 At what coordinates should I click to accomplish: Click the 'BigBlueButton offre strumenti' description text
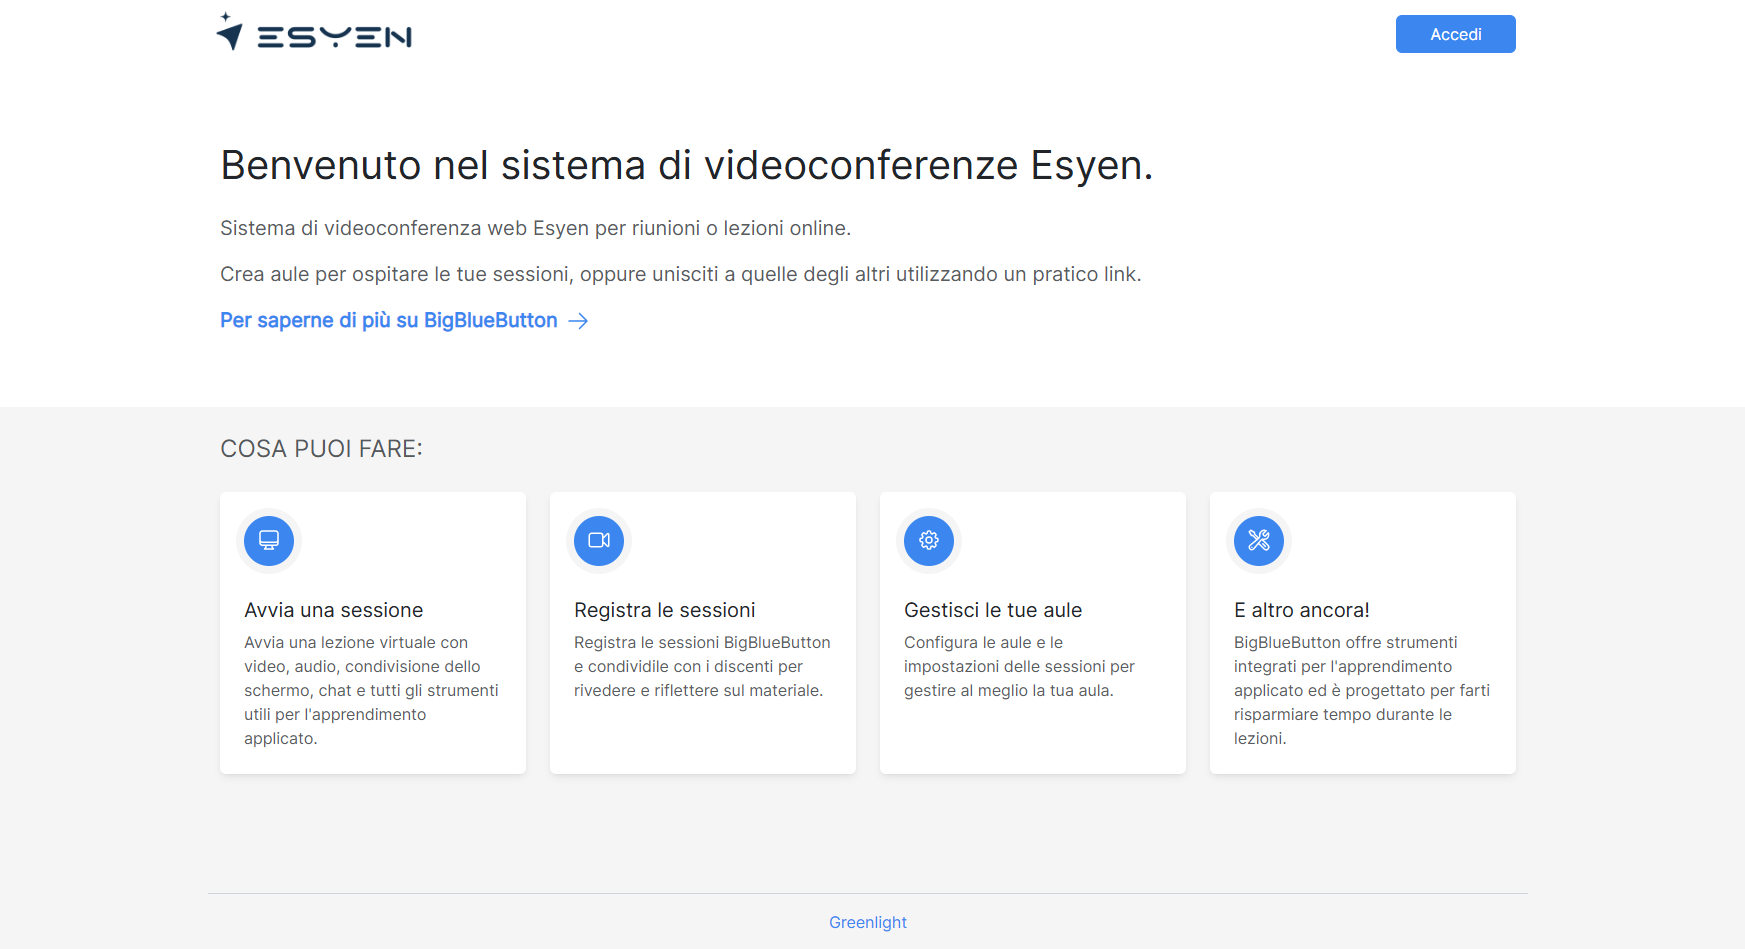1362,690
